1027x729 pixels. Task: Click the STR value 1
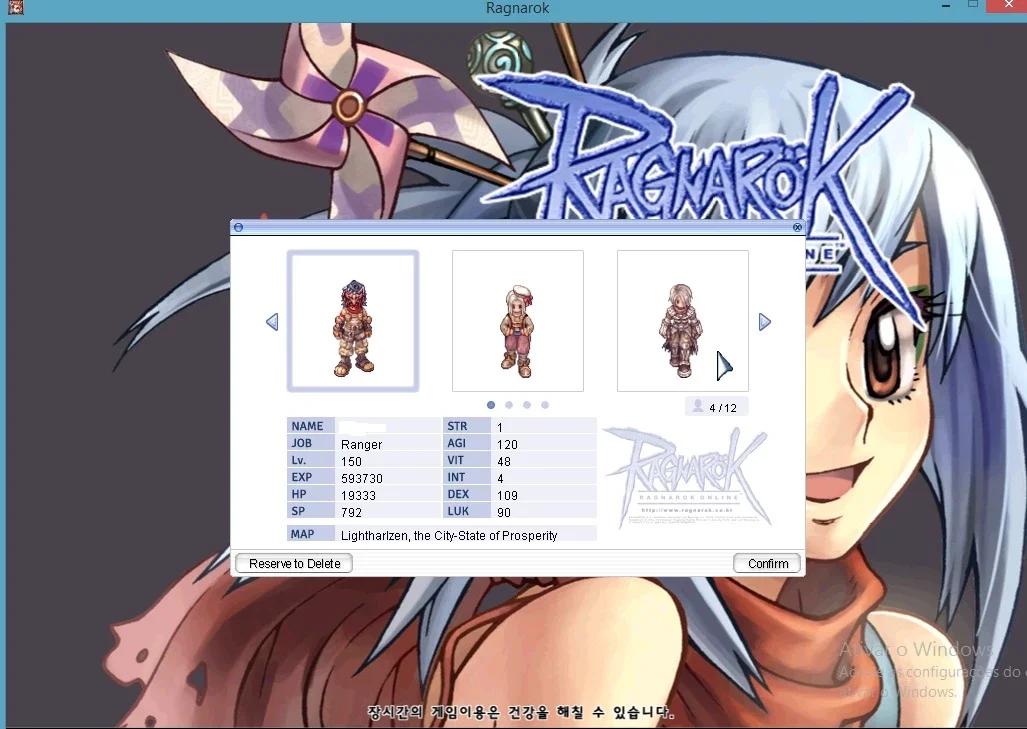pyautogui.click(x=500, y=427)
